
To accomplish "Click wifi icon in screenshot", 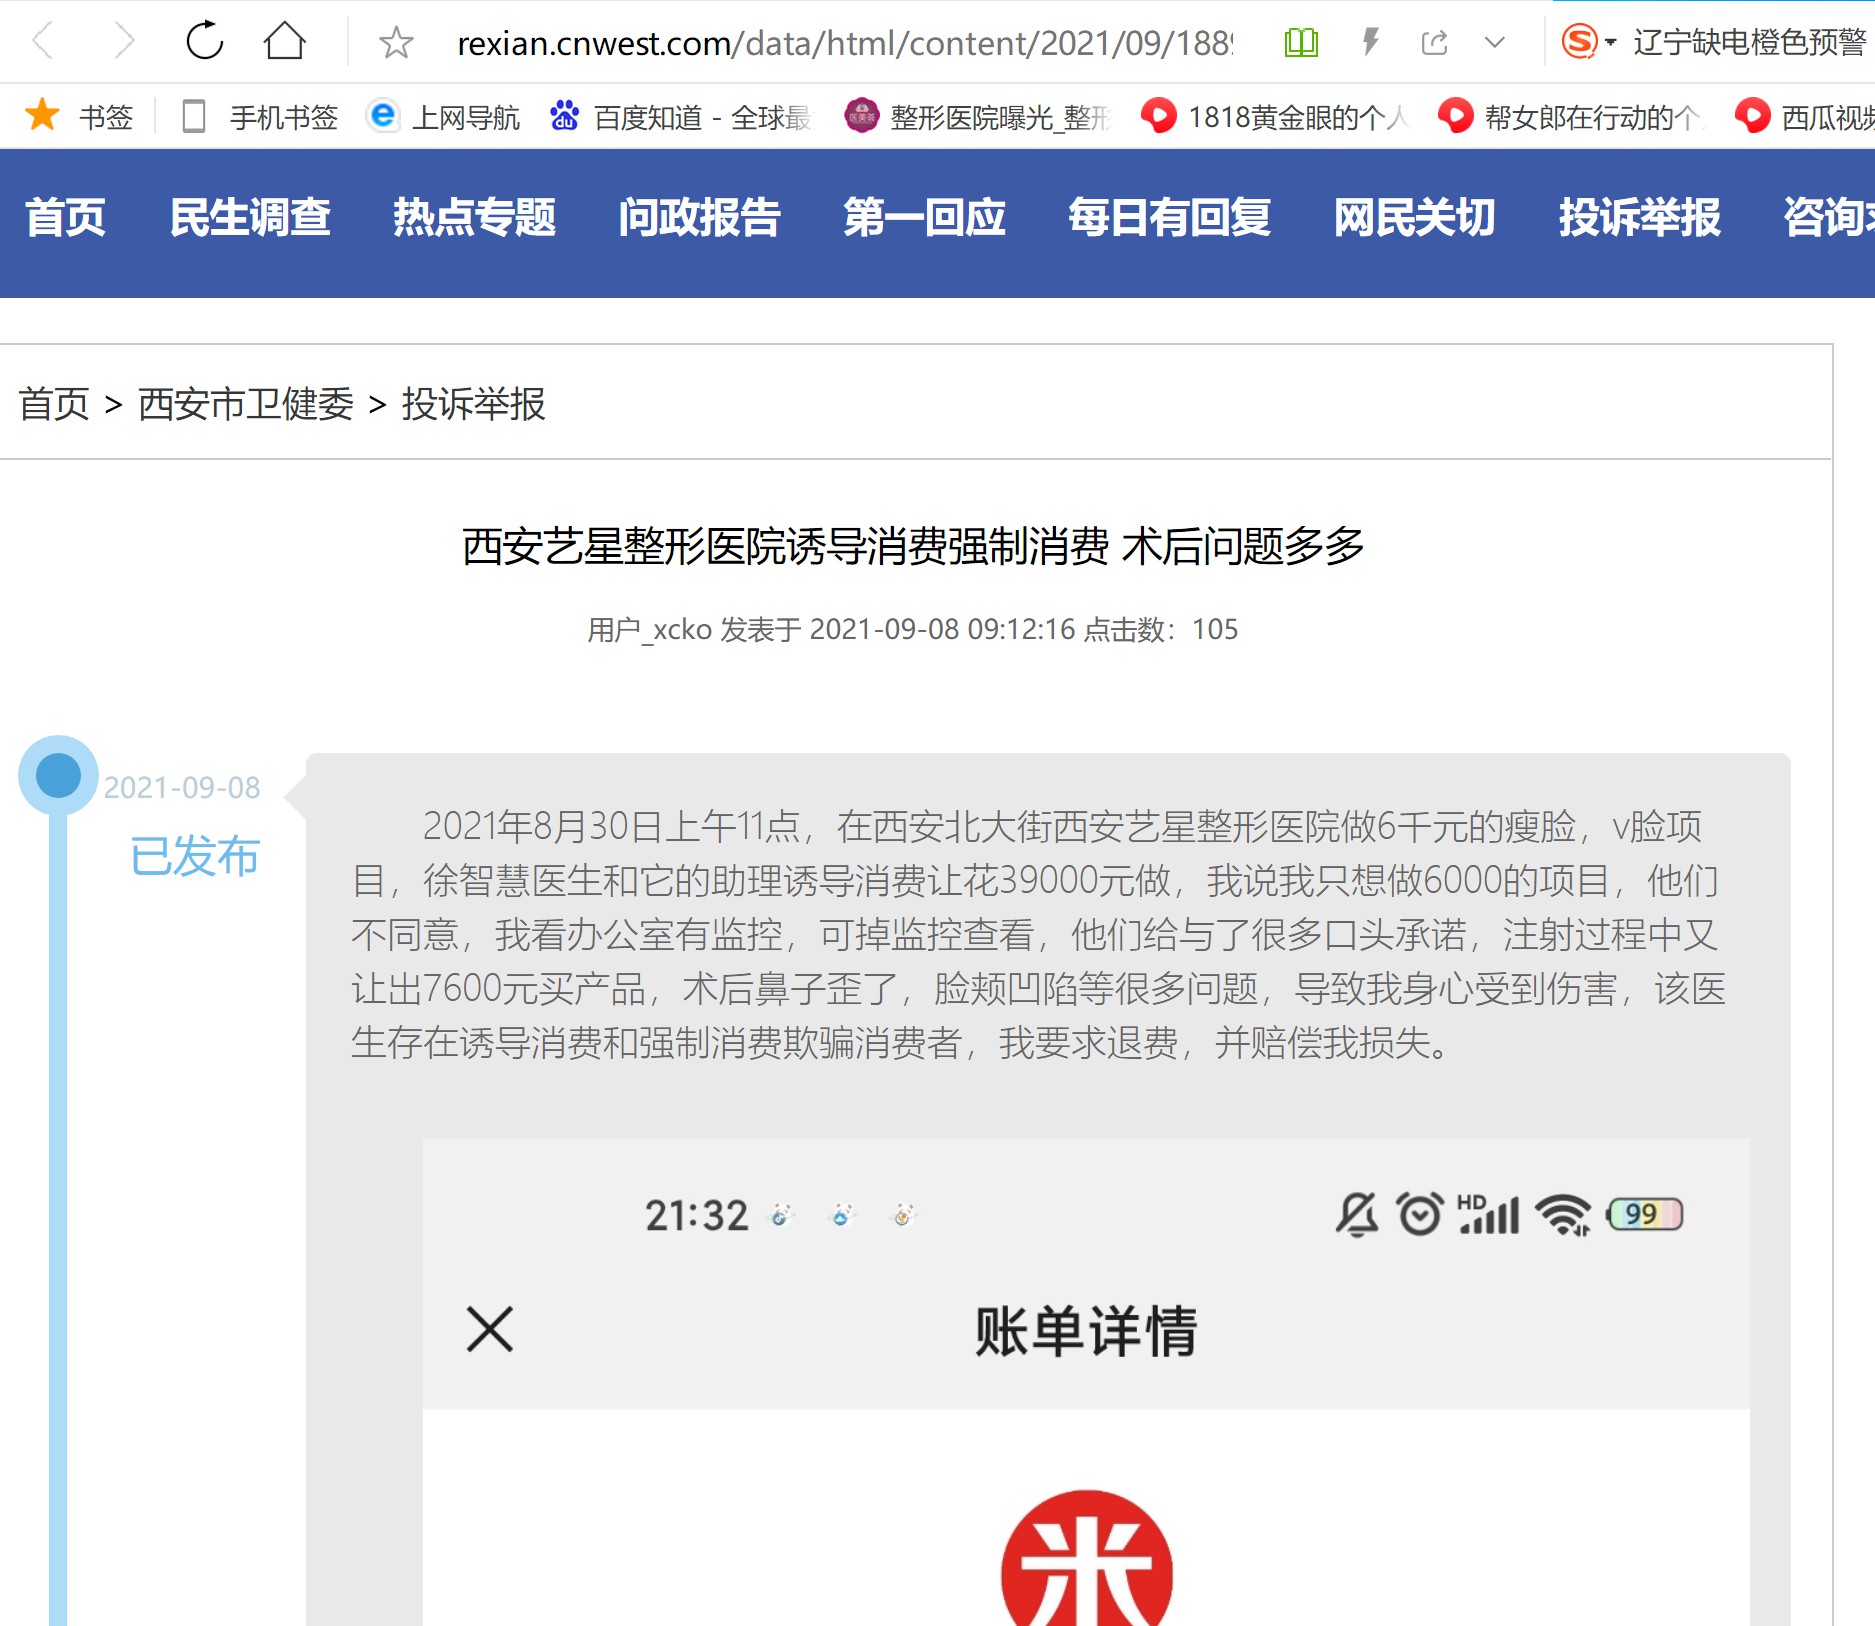I will (x=1564, y=1216).
